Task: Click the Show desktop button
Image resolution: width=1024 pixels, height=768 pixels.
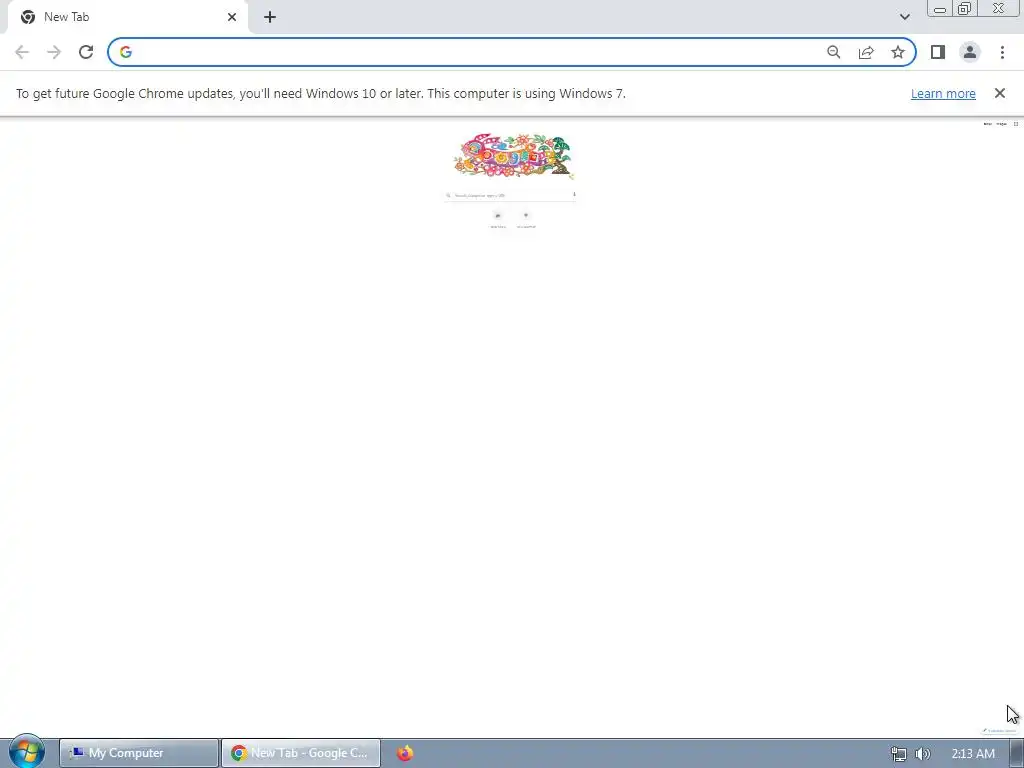Action: coord(1017,754)
